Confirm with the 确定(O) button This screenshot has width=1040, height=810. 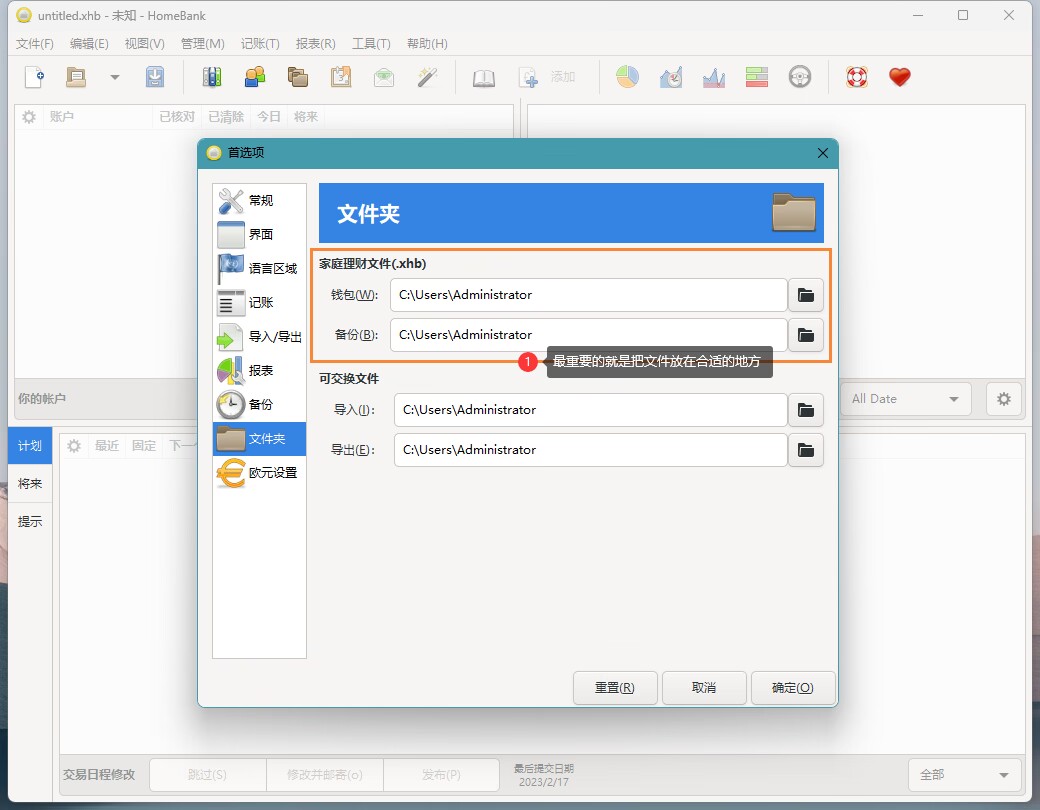(x=793, y=688)
